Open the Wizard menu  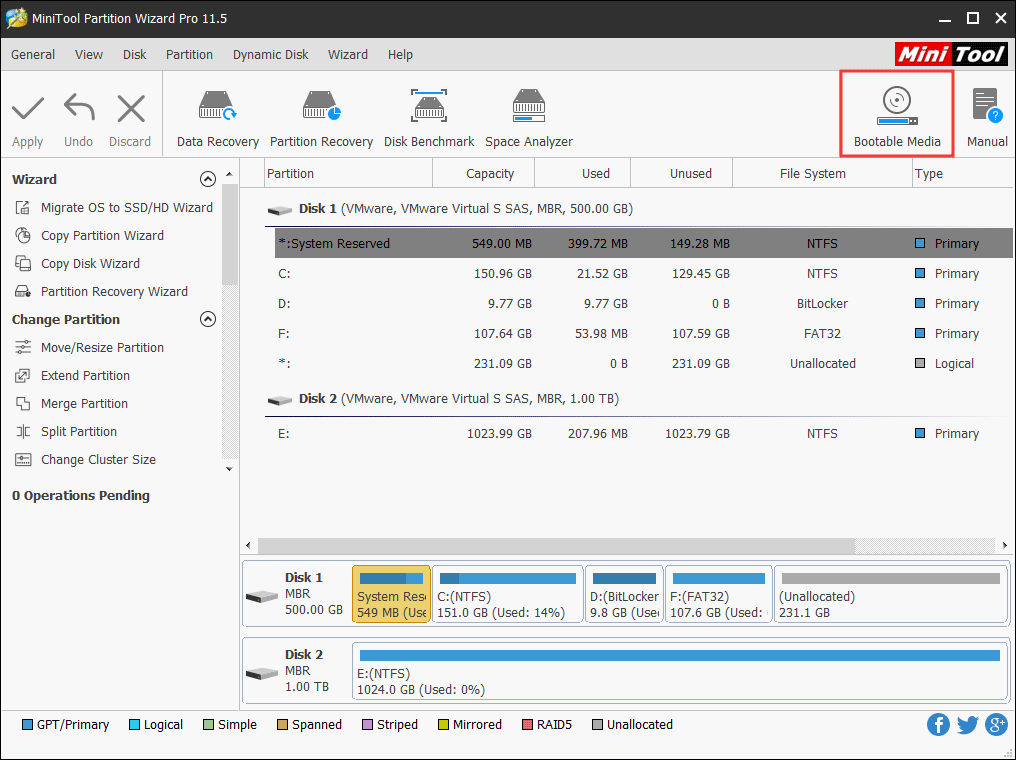pos(348,54)
